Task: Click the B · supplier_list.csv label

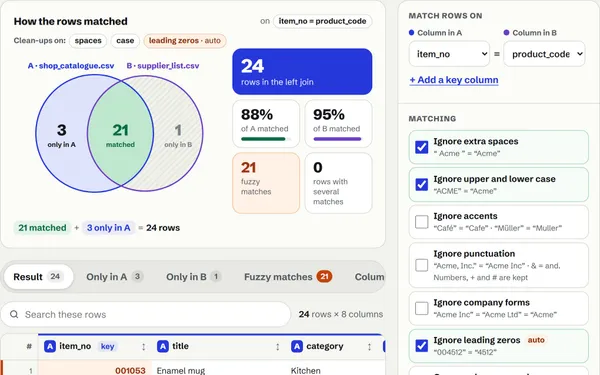Action: click(x=163, y=66)
